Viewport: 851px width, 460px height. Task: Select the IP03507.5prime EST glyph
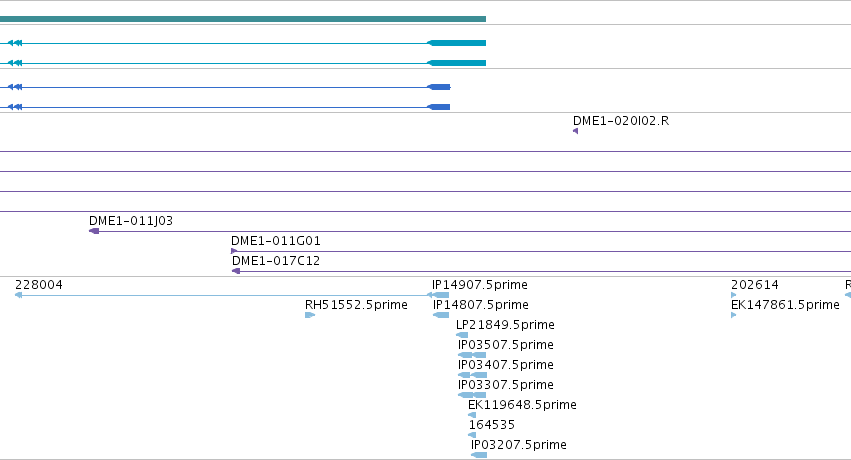tap(472, 355)
